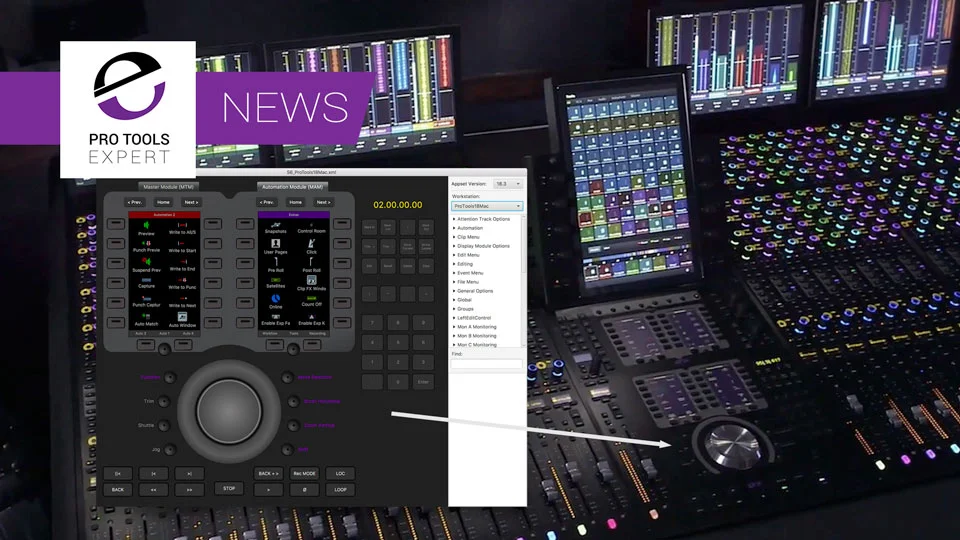Expand the Edit Menu tree item
Screen dimensions: 960x540
[468, 255]
